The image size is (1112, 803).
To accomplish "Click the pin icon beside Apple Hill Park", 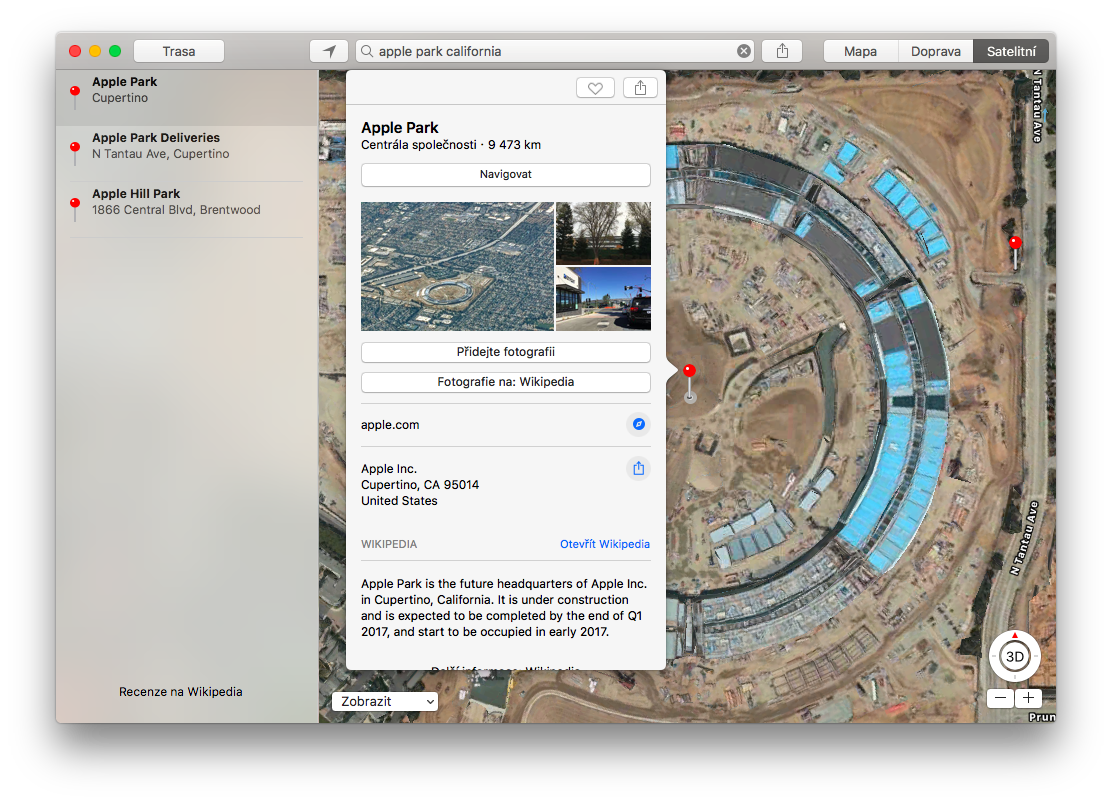I will pyautogui.click(x=74, y=209).
